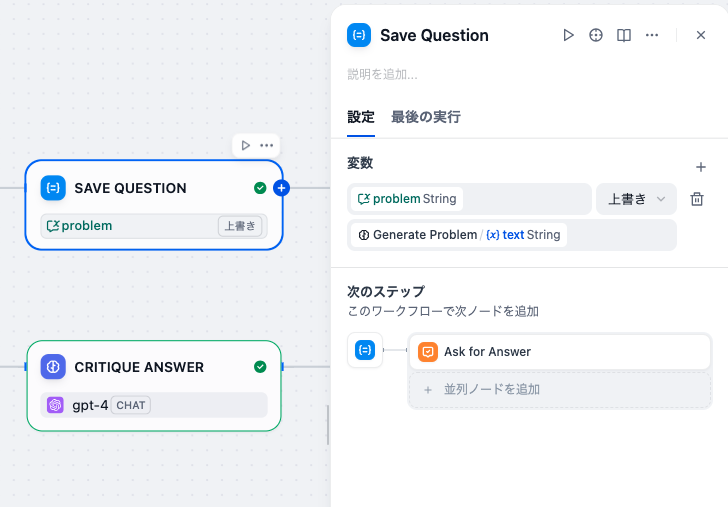This screenshot has height=507, width=728.
Task: Click the variable assigner icon under 次のステップ
Action: coord(365,350)
